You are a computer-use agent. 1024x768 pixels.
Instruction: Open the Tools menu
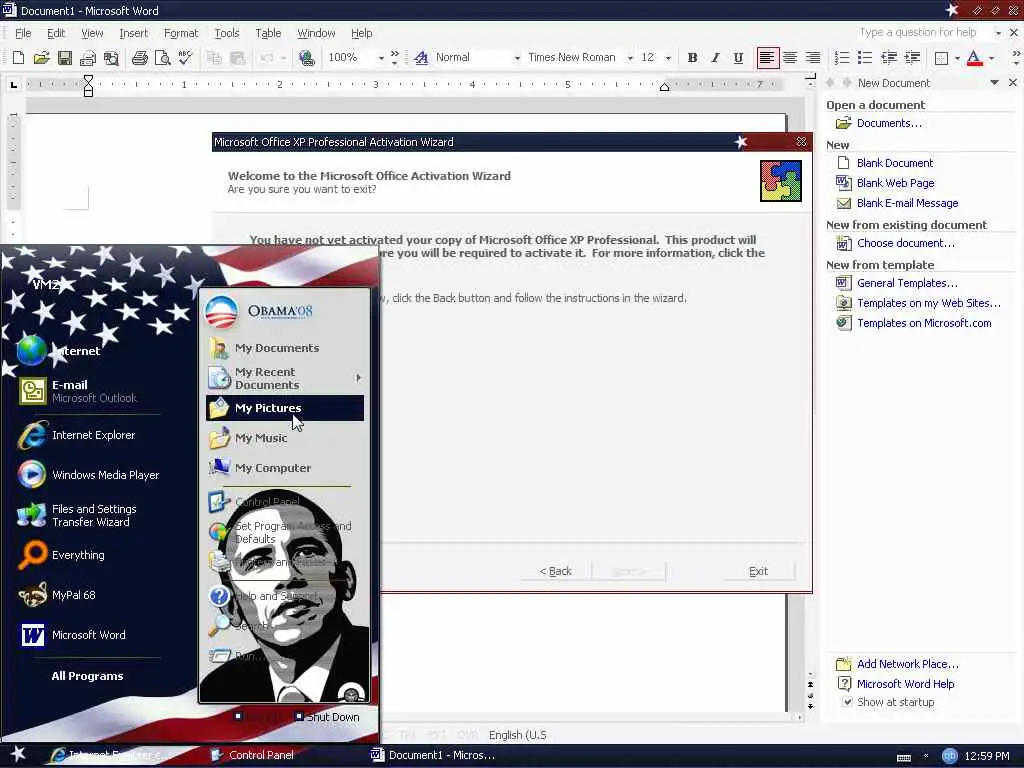(227, 33)
